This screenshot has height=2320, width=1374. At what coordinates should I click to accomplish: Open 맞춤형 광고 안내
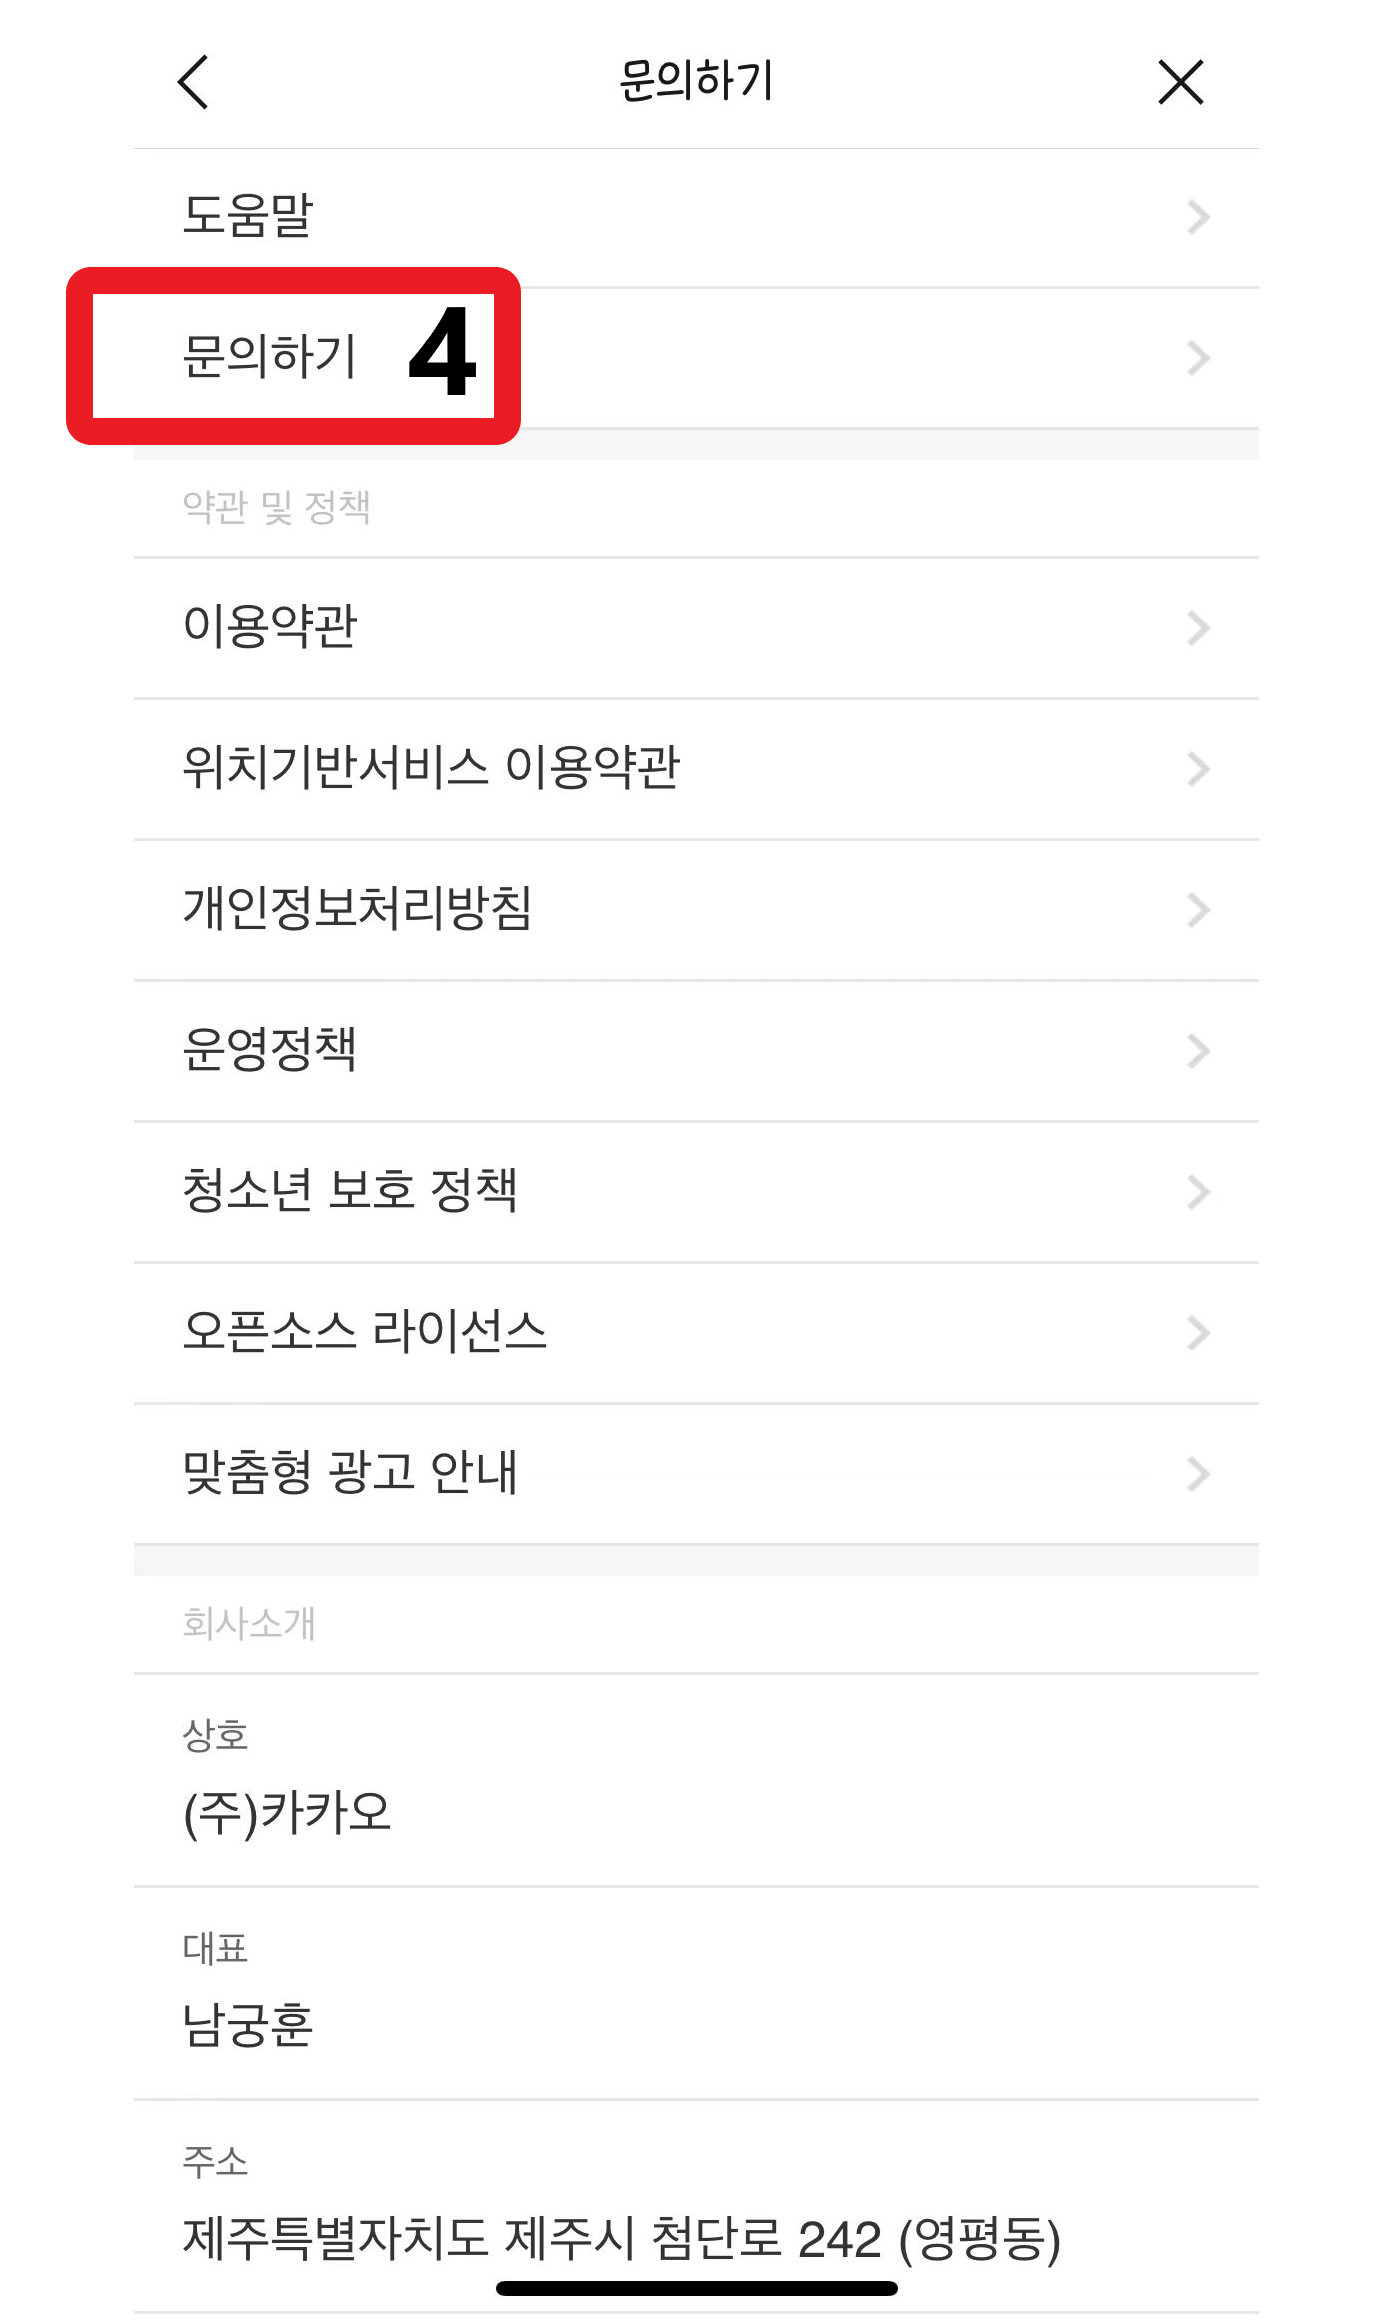tap(350, 1473)
